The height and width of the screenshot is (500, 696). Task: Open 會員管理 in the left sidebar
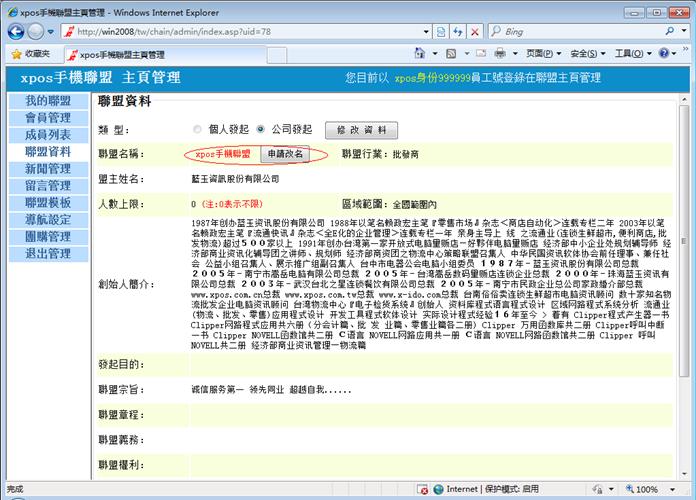tap(48, 118)
